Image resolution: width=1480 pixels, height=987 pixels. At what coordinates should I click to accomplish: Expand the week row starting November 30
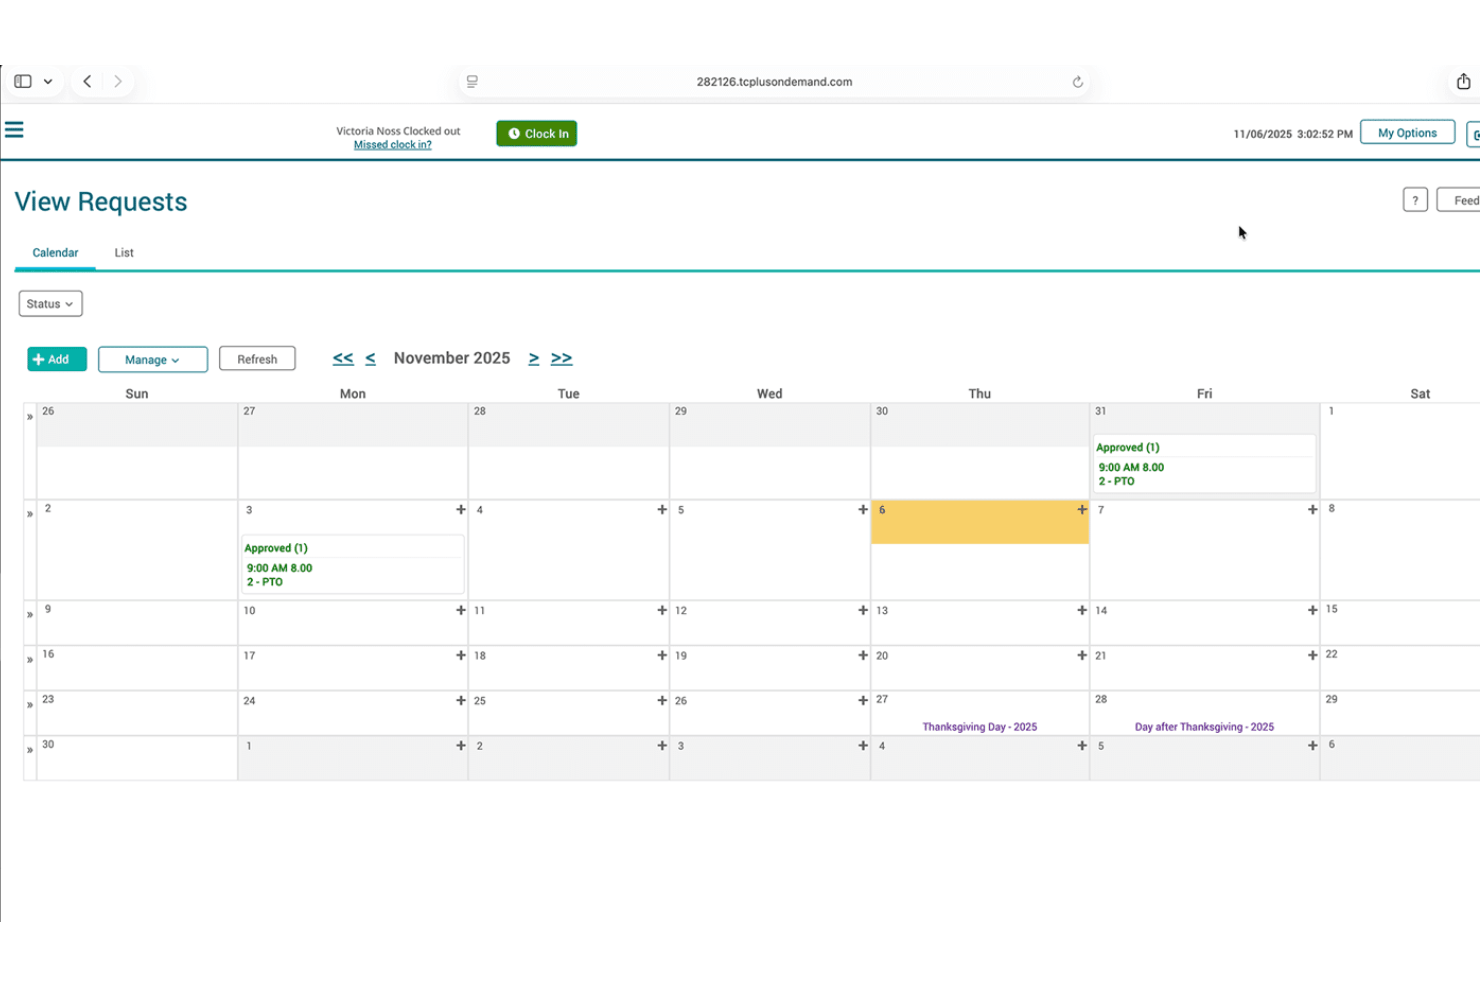tap(30, 750)
